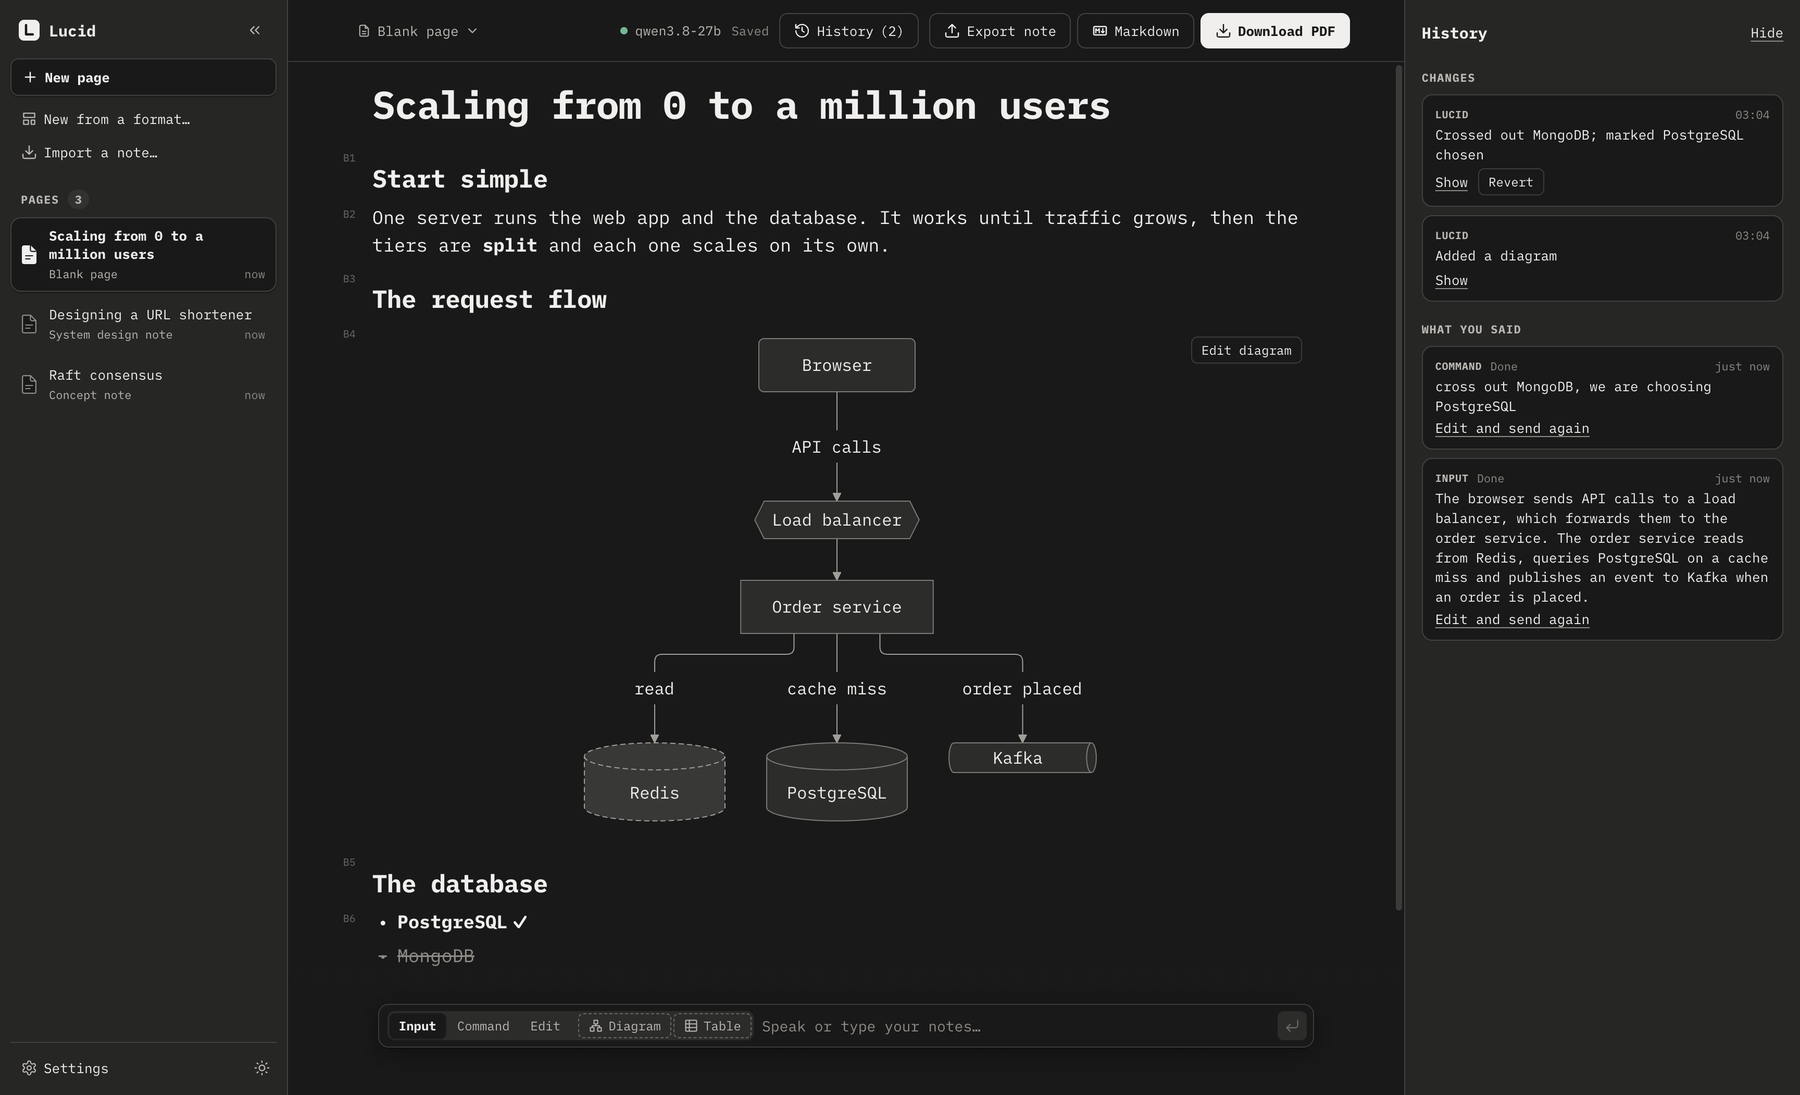1800x1095 pixels.
Task: Click Edit diagram button
Action: pyautogui.click(x=1246, y=350)
